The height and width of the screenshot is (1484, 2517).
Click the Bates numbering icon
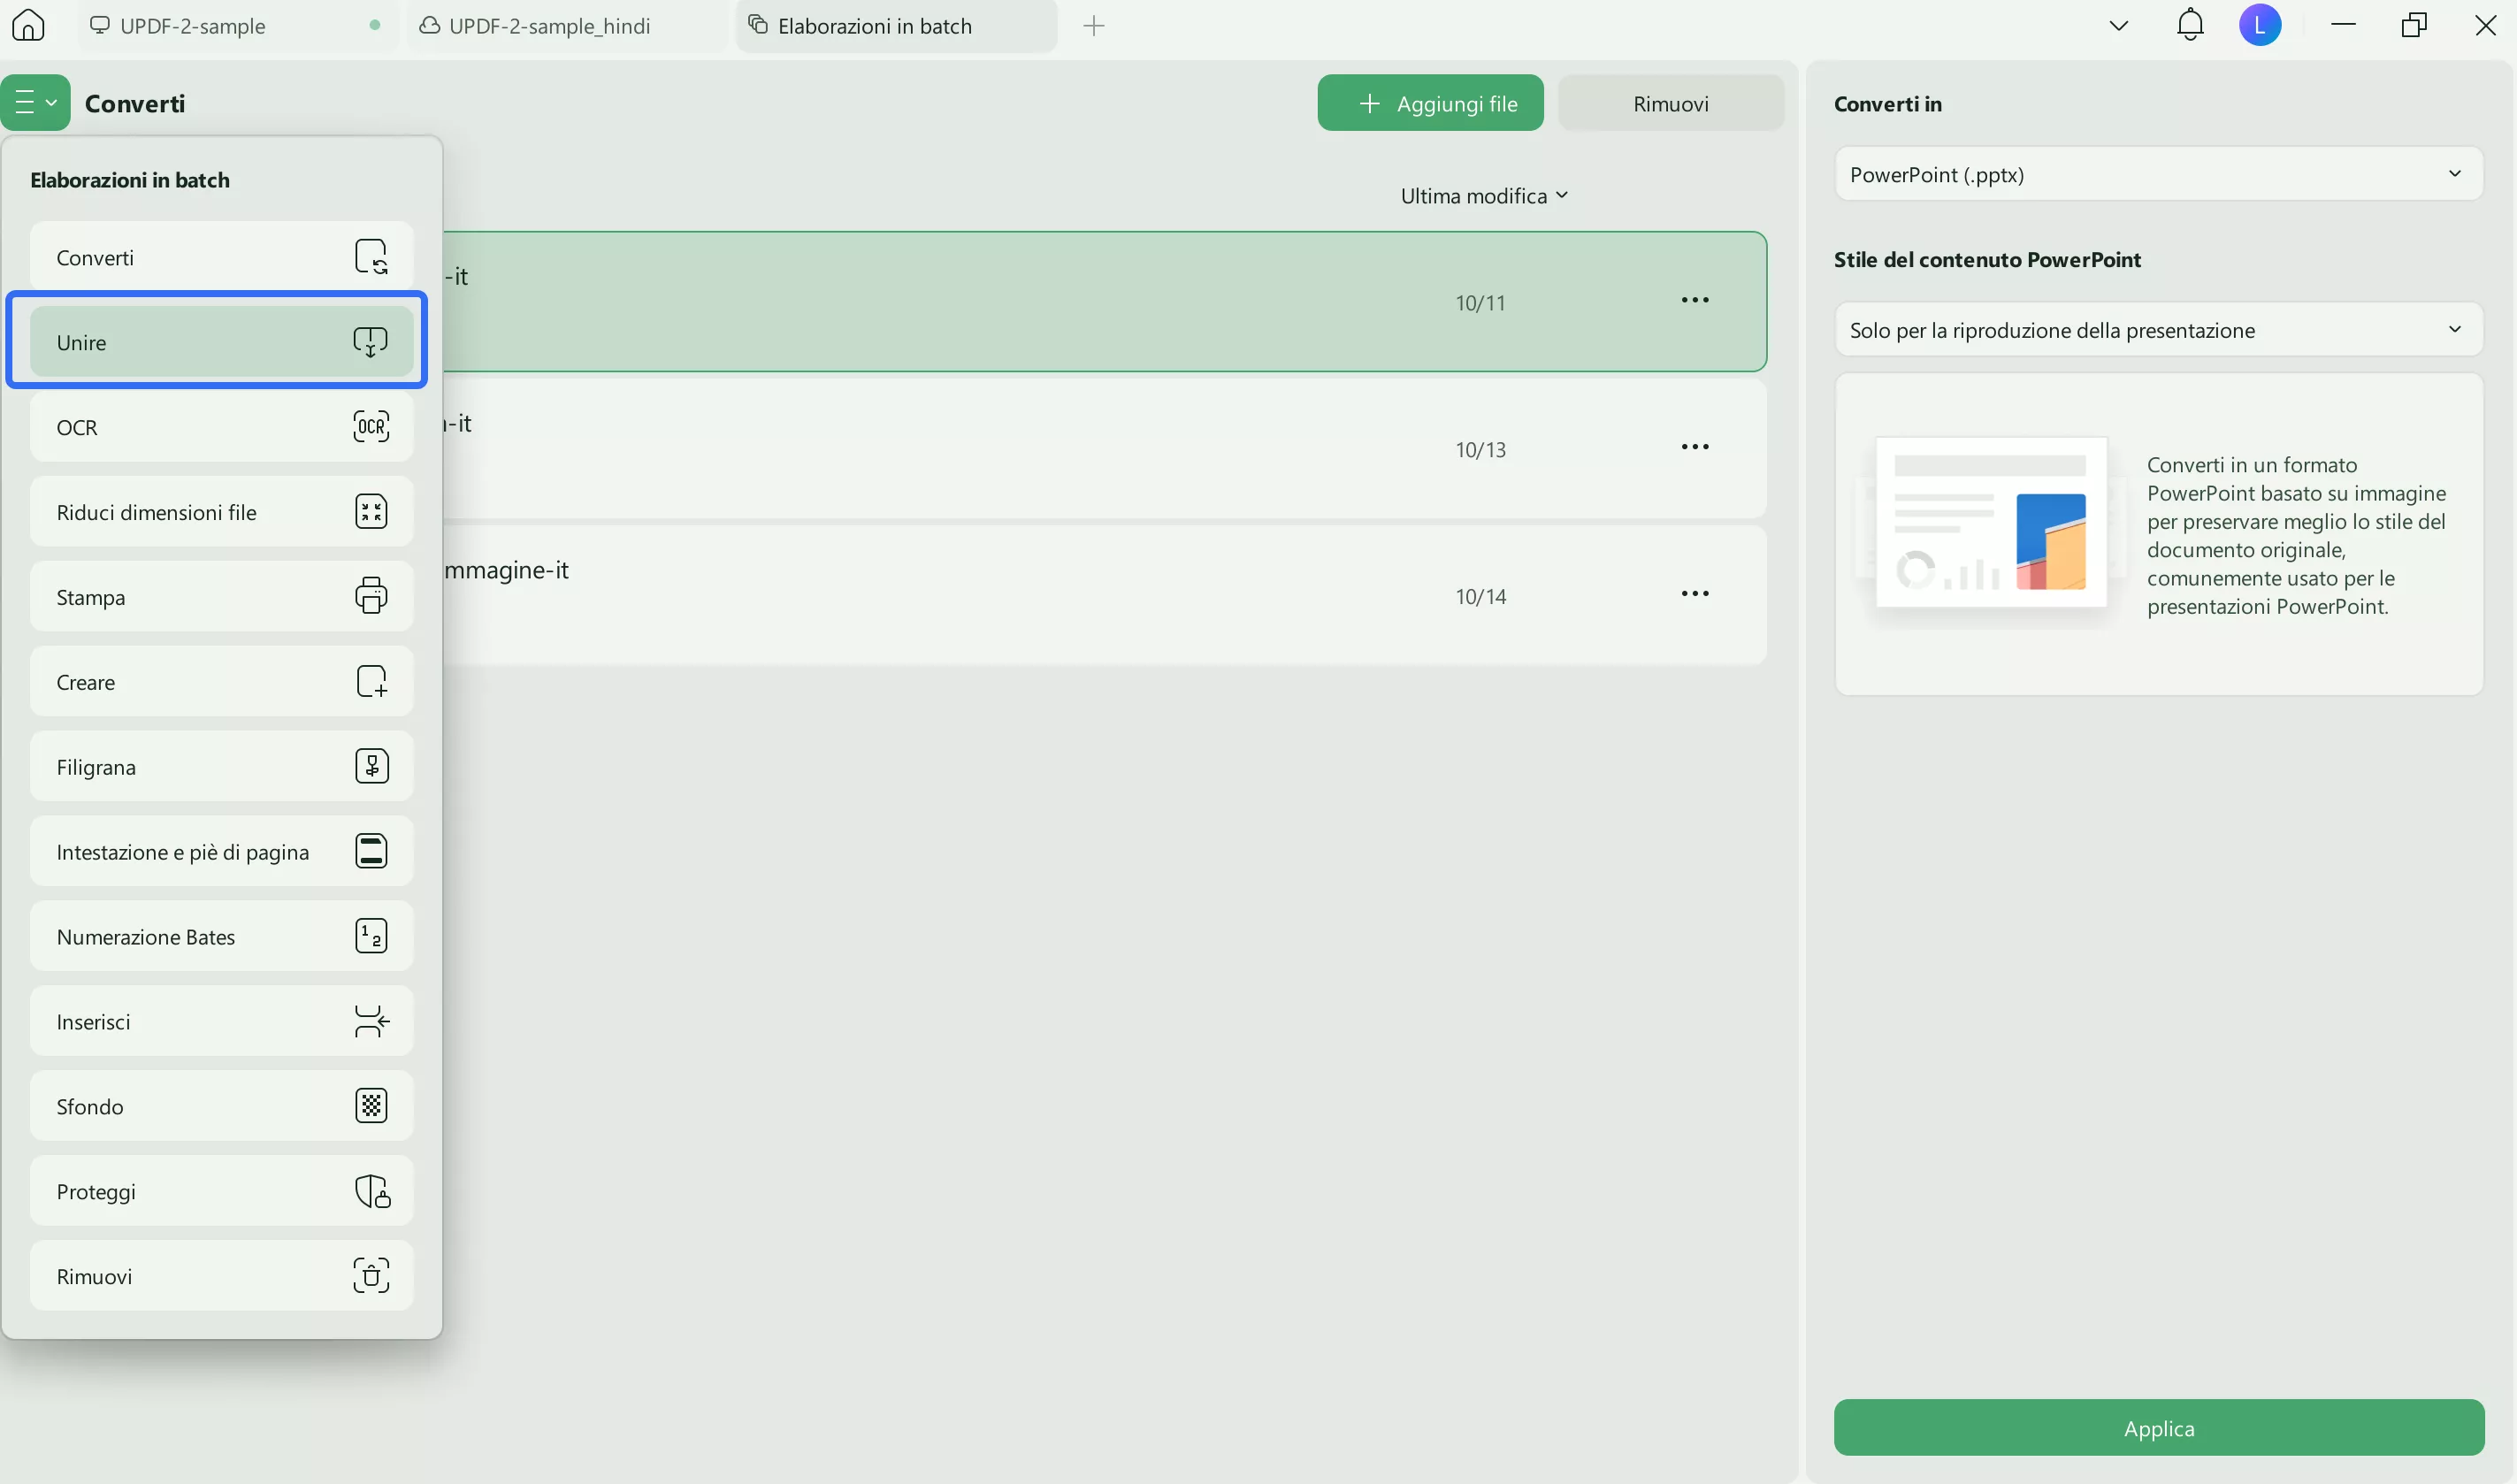coord(371,936)
